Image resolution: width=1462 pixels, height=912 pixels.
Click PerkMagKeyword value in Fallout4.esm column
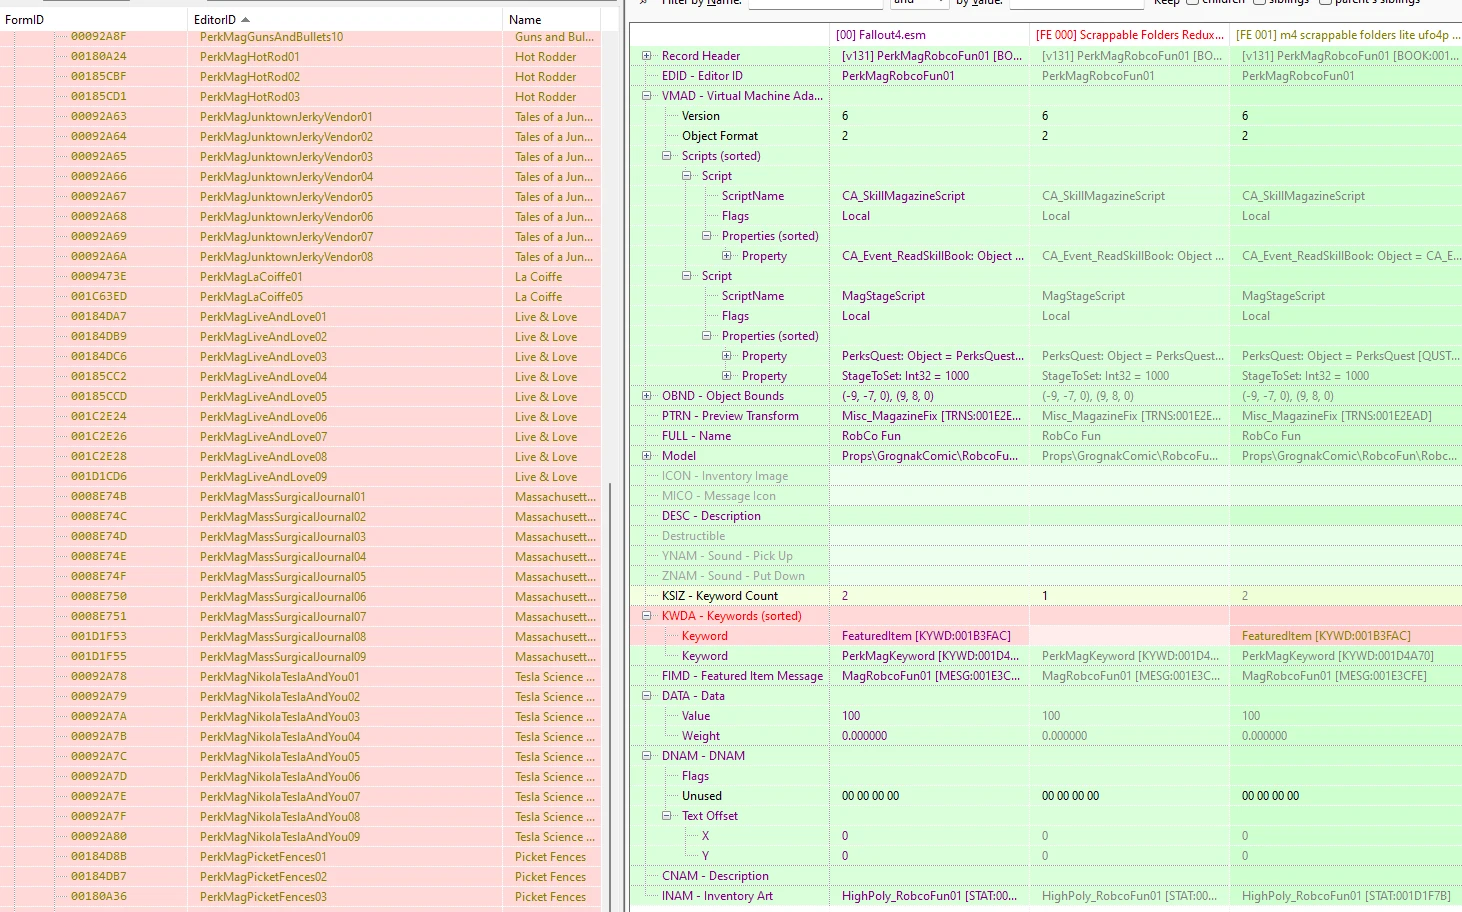tap(931, 656)
